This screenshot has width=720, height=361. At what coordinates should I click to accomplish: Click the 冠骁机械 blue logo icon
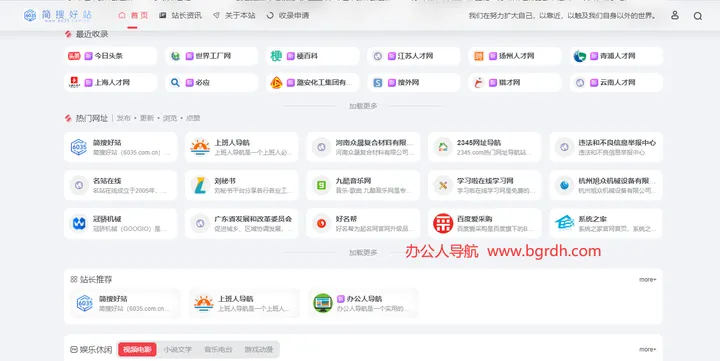(x=79, y=223)
